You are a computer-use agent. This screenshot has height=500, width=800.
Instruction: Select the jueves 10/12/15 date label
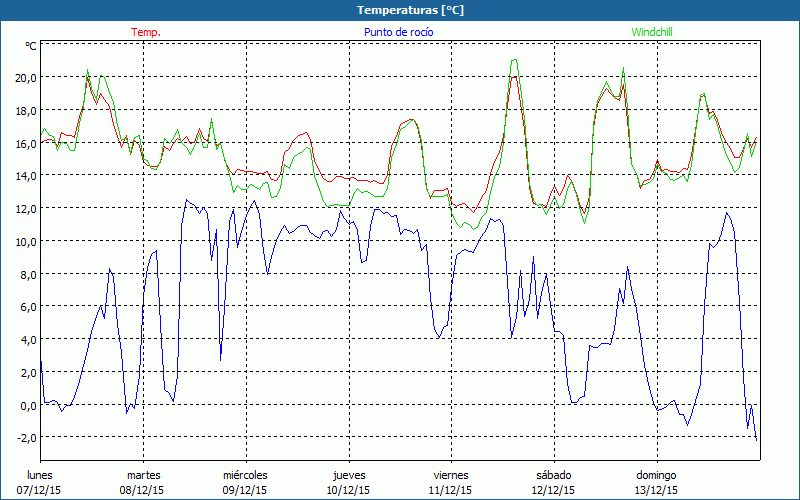(349, 482)
